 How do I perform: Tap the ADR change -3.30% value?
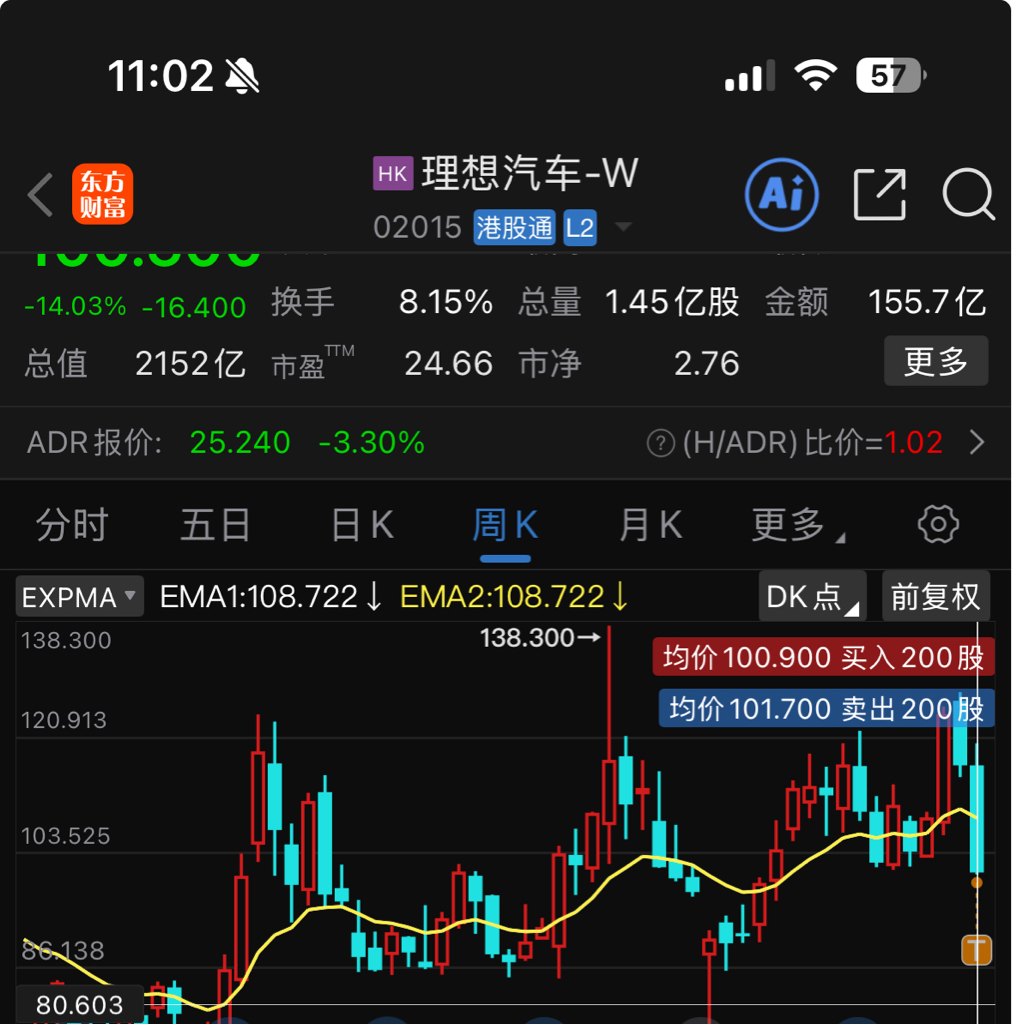tap(372, 442)
